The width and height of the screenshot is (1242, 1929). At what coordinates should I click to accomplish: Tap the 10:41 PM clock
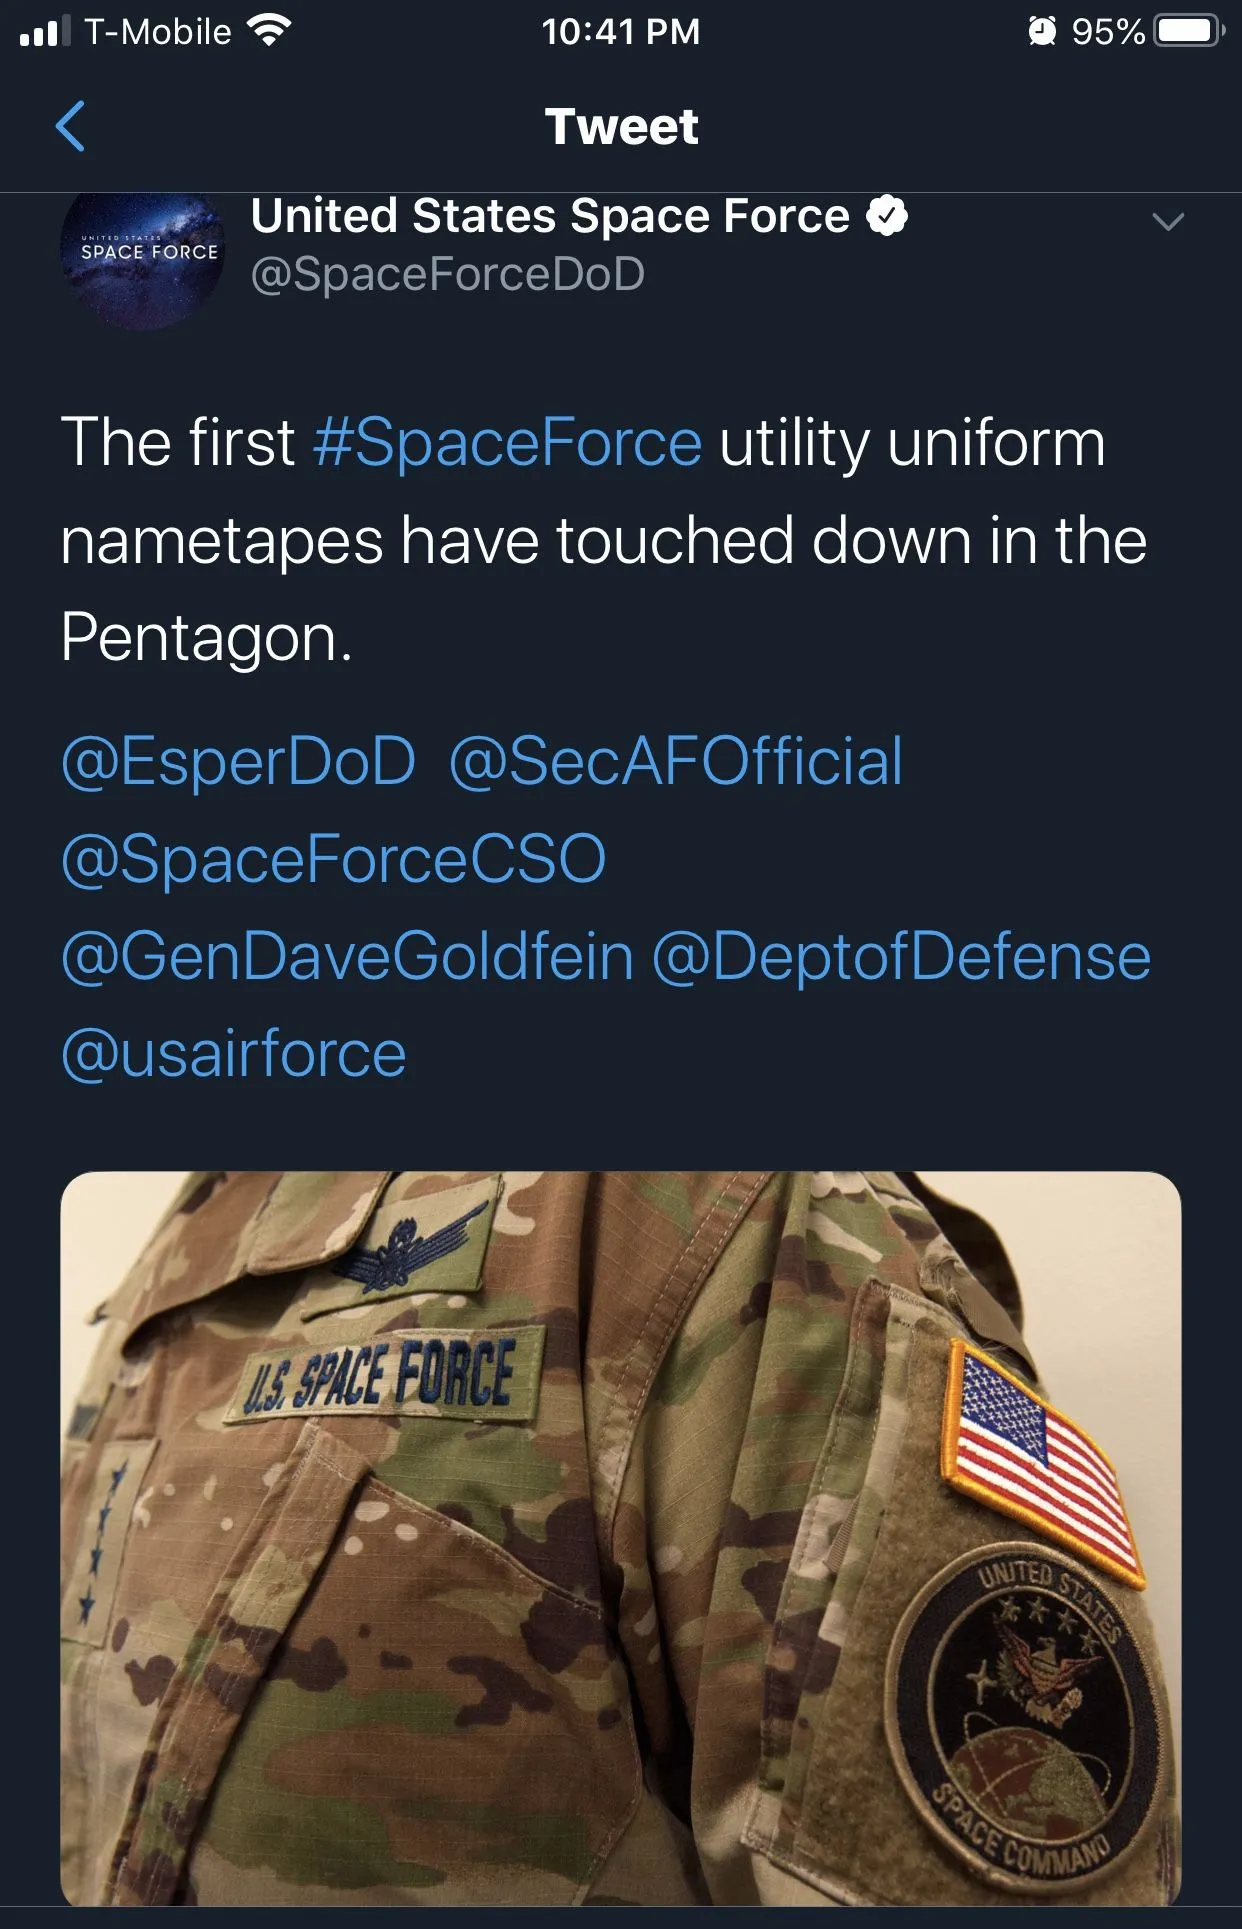(620, 31)
